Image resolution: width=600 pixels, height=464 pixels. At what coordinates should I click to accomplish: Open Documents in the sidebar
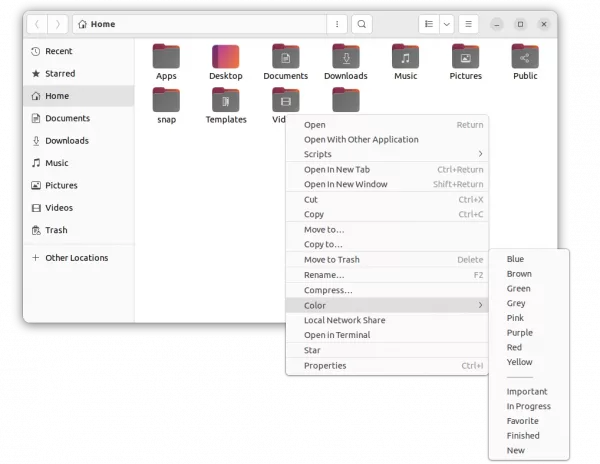click(79, 118)
